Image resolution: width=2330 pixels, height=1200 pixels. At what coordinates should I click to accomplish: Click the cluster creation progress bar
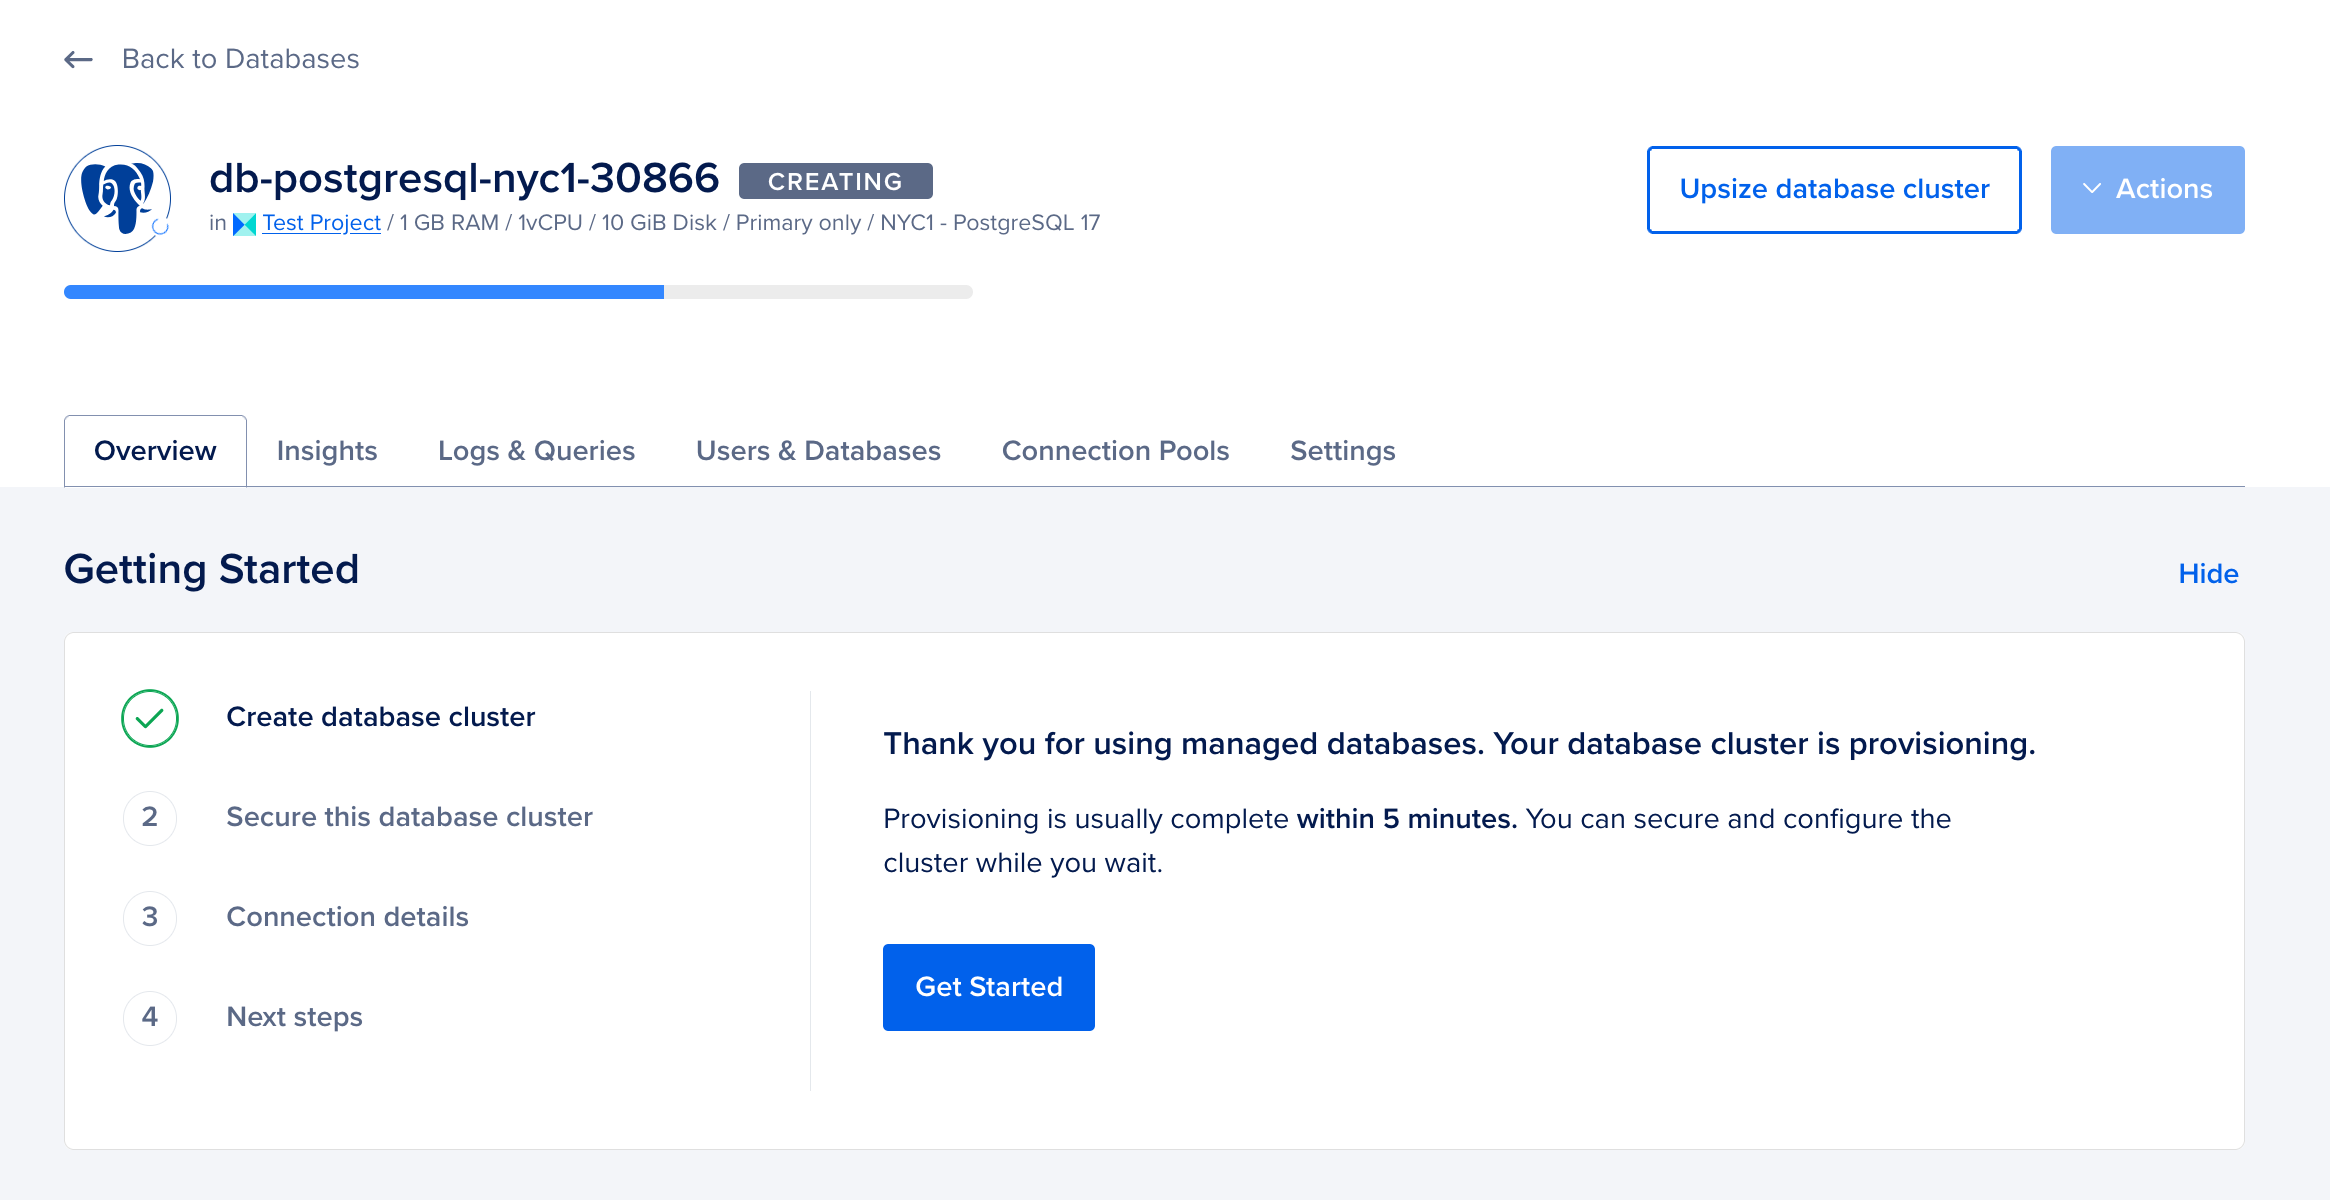(518, 292)
